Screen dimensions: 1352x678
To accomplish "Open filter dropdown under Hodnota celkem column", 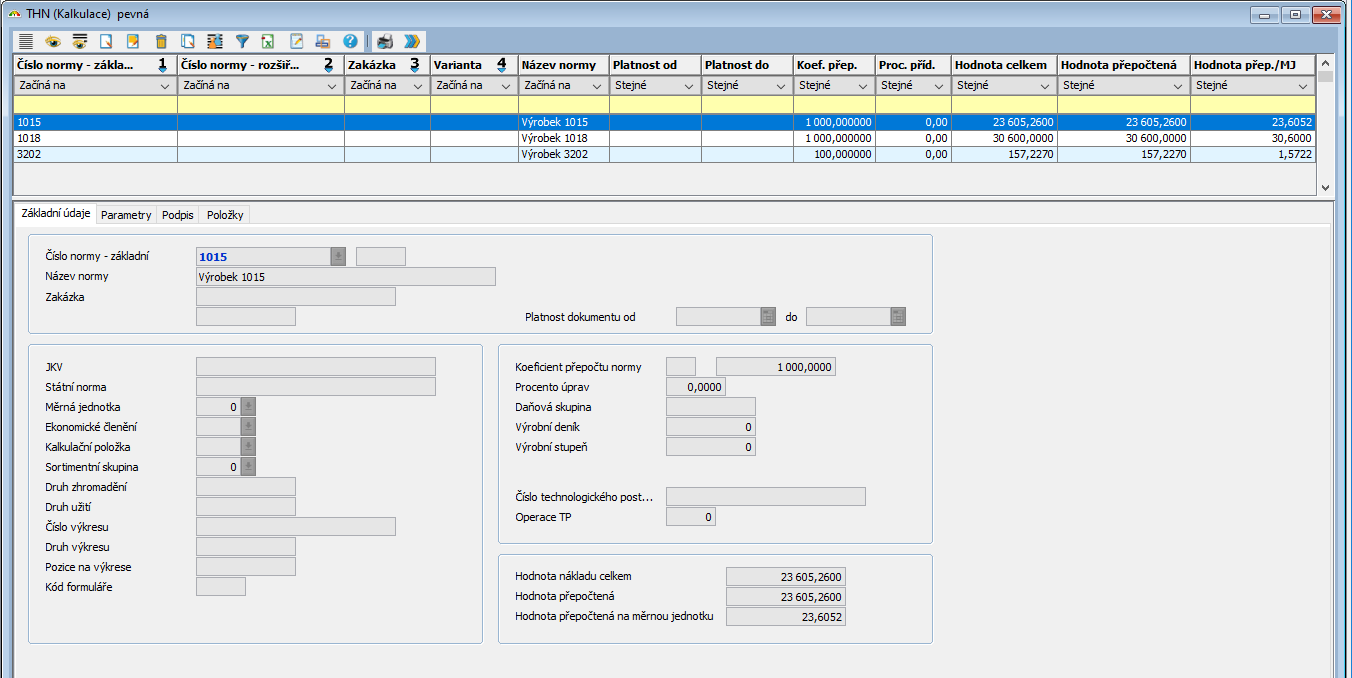I will pyautogui.click(x=1044, y=86).
